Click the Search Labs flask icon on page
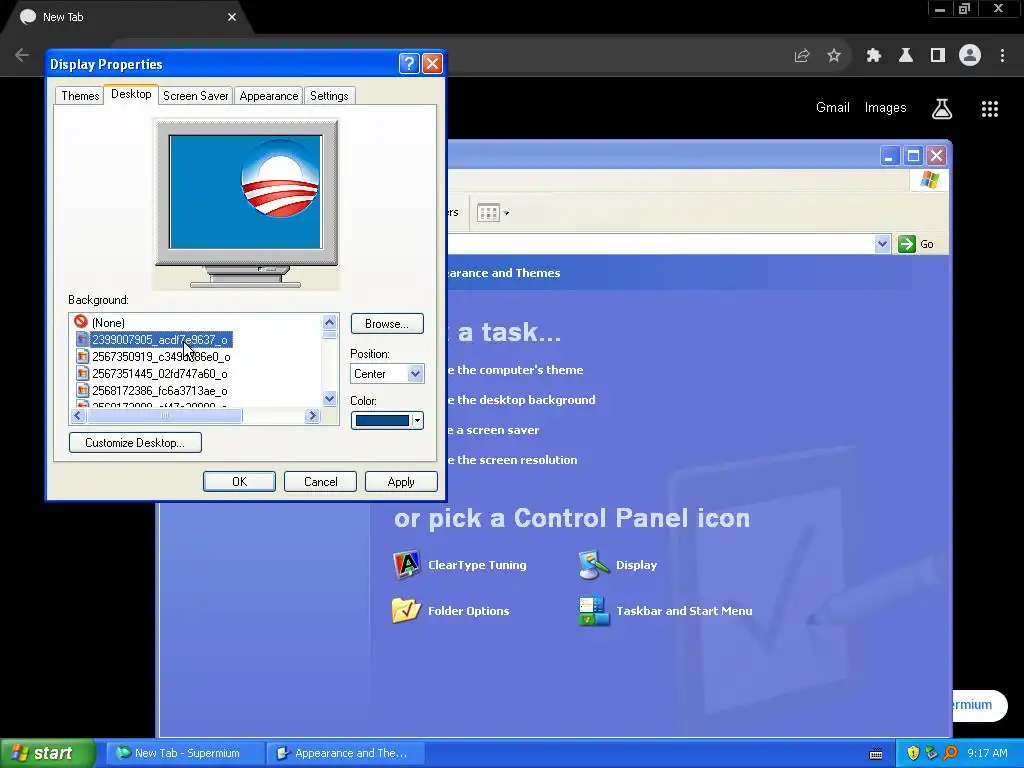Image resolution: width=1024 pixels, height=768 pixels. pos(942,109)
